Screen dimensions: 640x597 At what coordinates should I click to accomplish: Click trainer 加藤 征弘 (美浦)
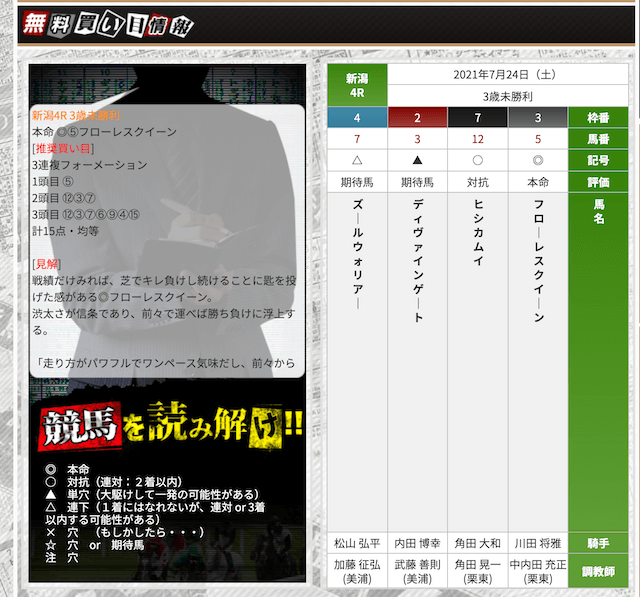357,571
